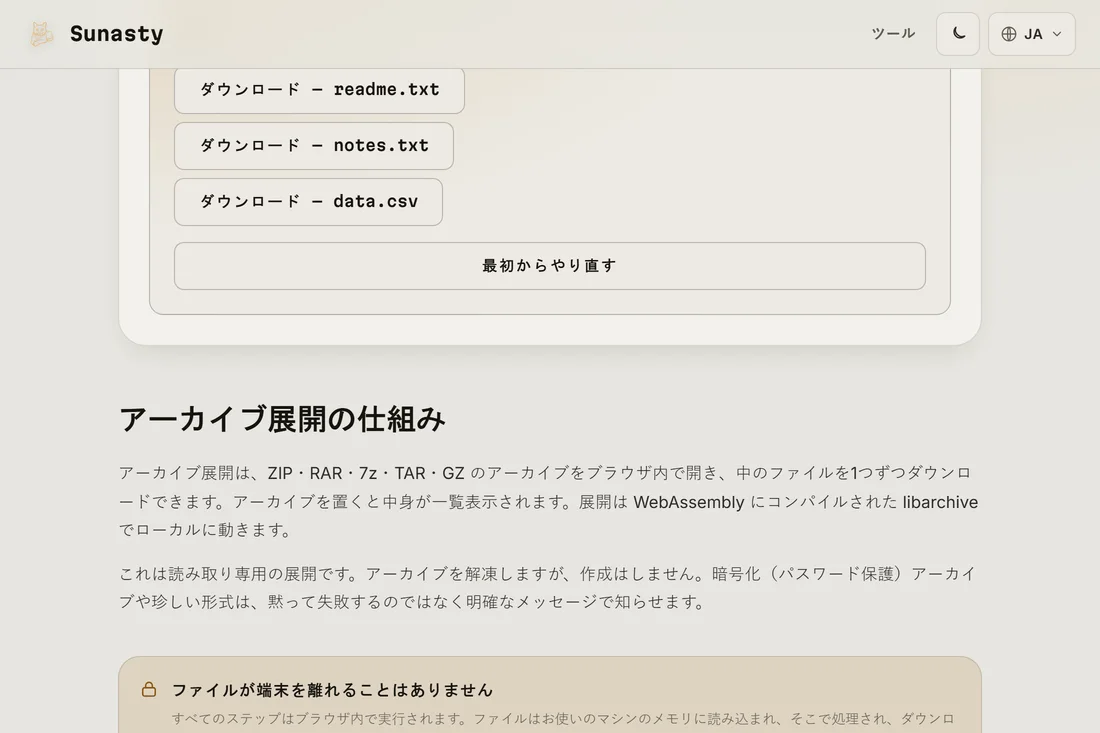
Task: Click the globe icon in language selector
Action: tap(1009, 34)
